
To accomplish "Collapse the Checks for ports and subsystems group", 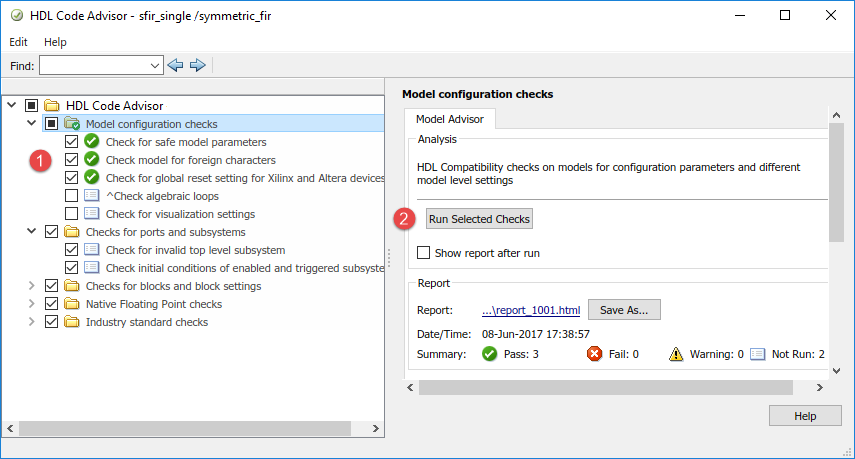I will tap(32, 232).
